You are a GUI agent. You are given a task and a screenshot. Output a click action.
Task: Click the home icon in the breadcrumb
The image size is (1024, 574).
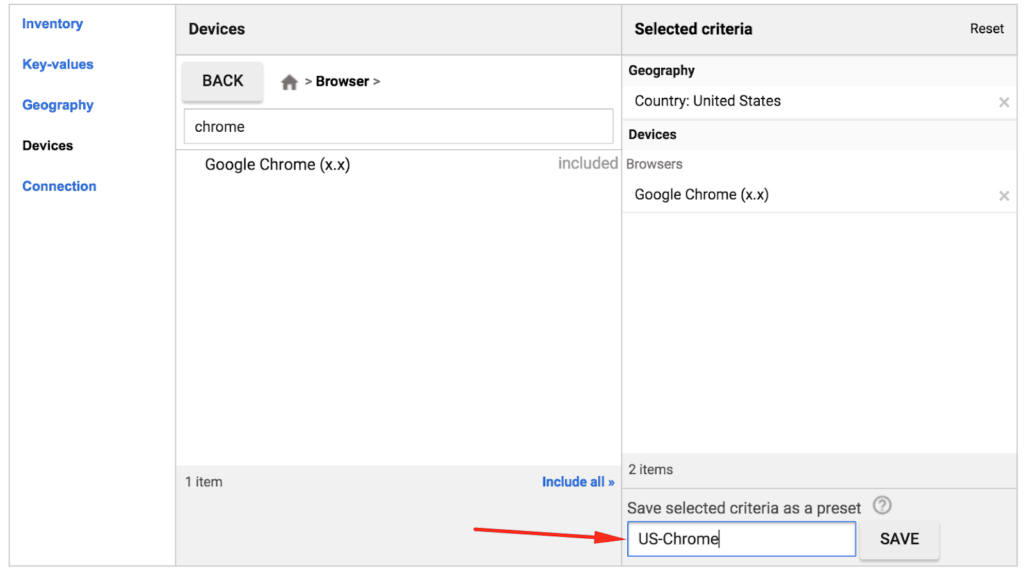289,82
